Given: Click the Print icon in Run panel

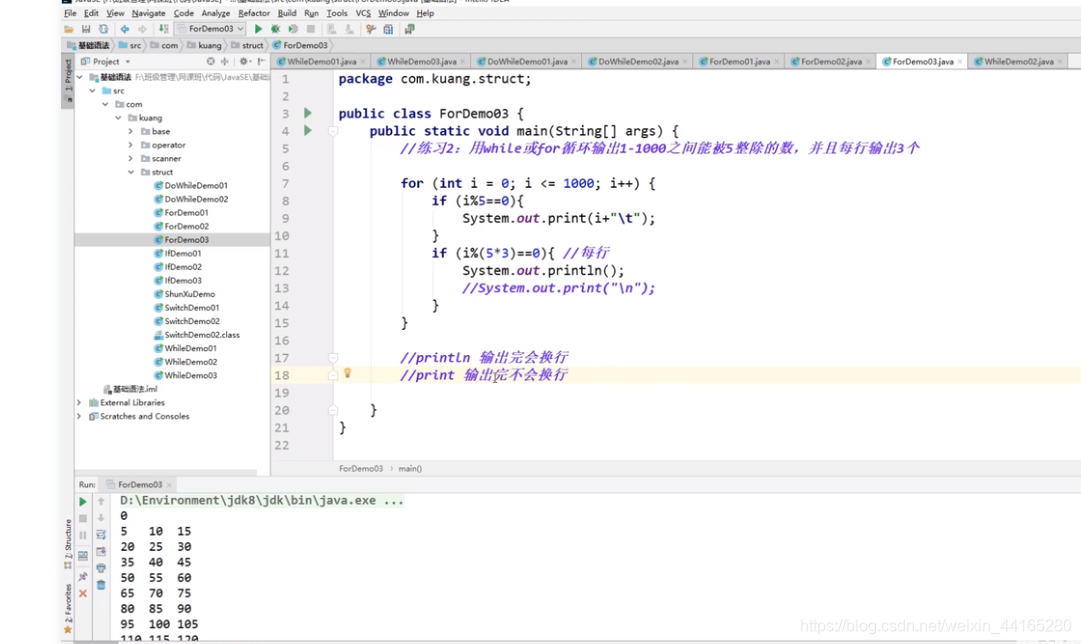Looking at the screenshot, I should point(101,568).
